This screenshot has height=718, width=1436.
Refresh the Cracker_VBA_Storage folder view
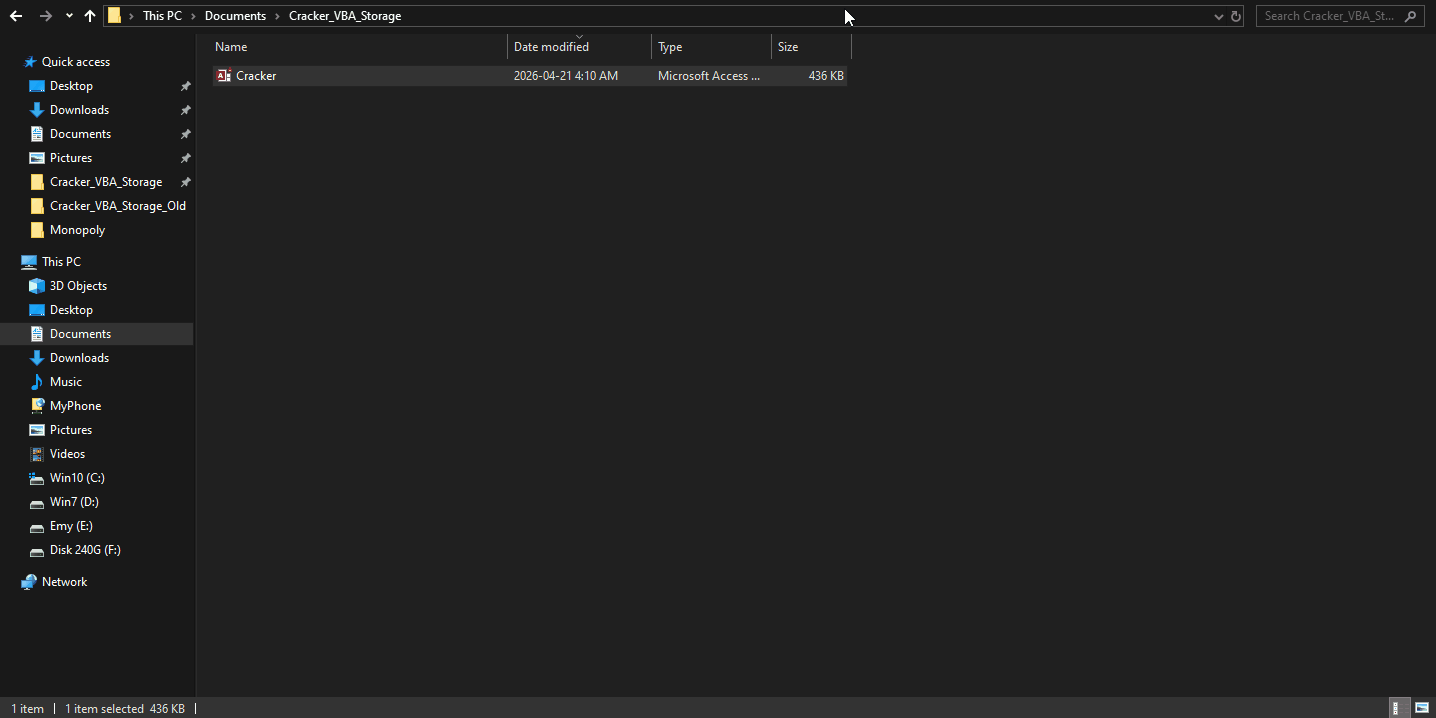pos(1236,16)
